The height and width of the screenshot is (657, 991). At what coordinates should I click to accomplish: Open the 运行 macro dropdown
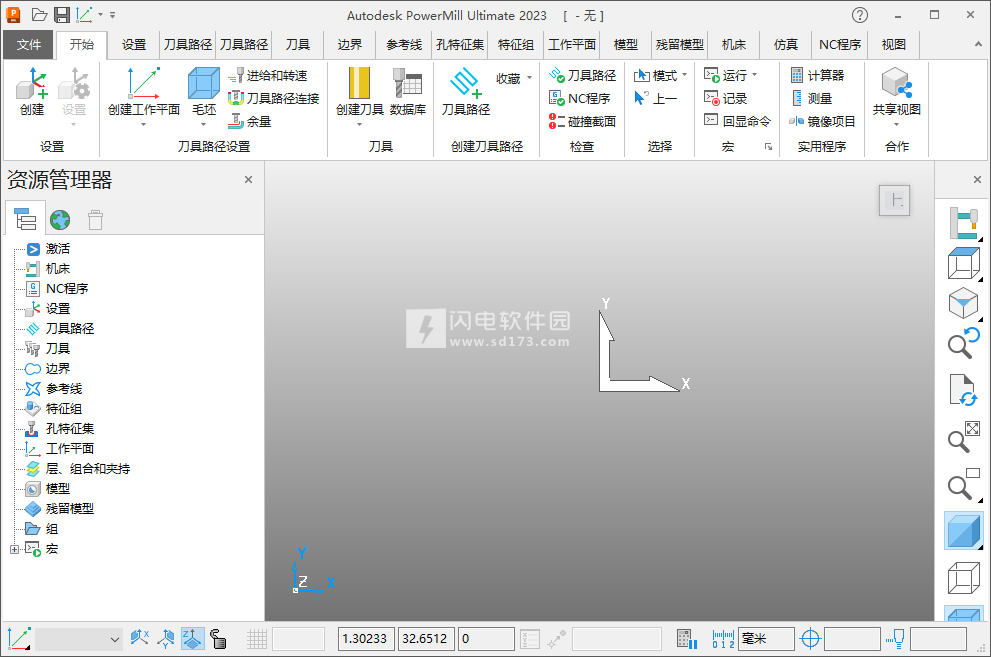click(x=731, y=76)
